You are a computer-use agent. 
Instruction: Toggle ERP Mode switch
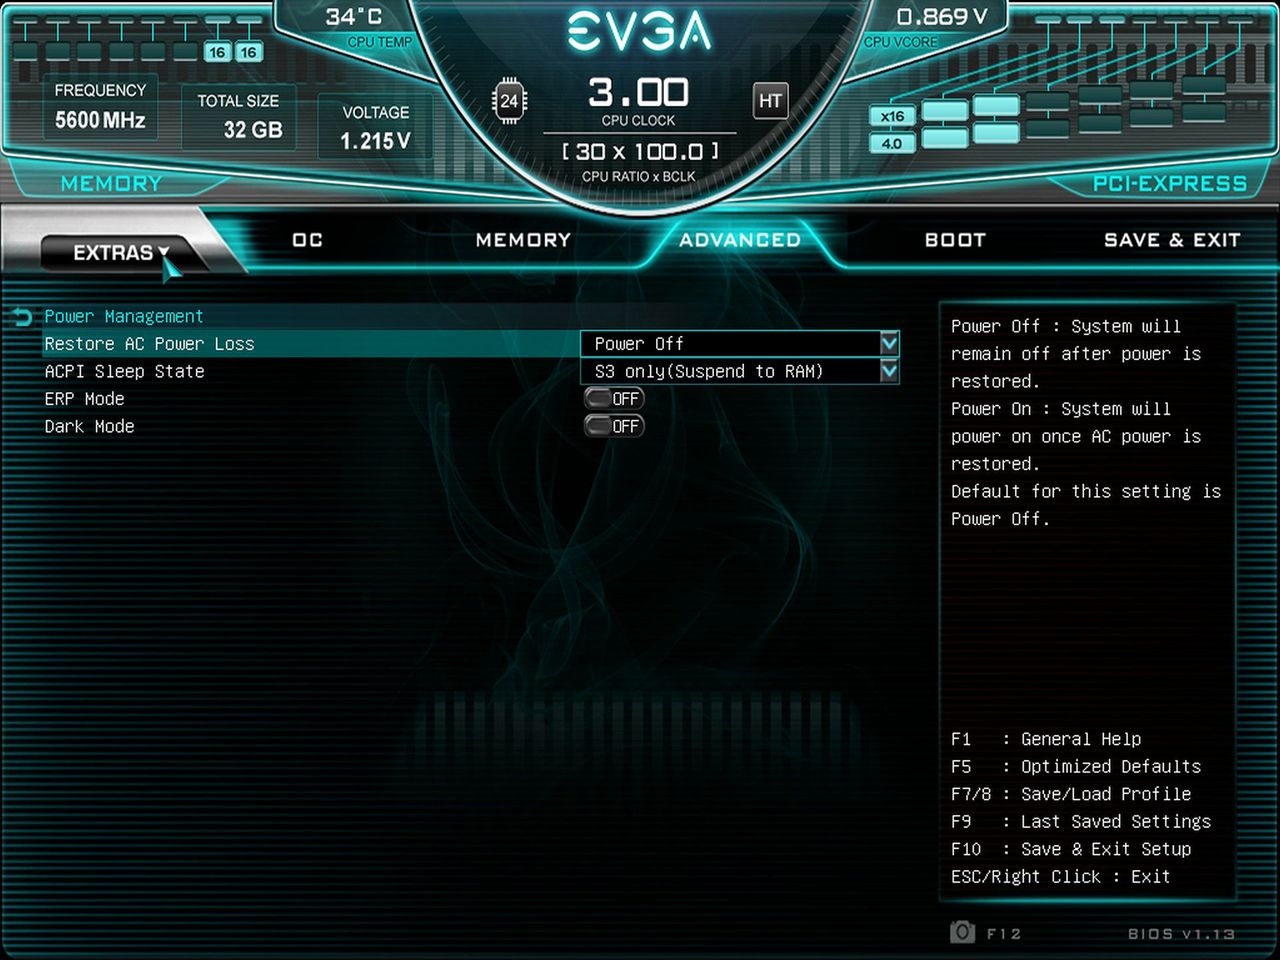614,398
